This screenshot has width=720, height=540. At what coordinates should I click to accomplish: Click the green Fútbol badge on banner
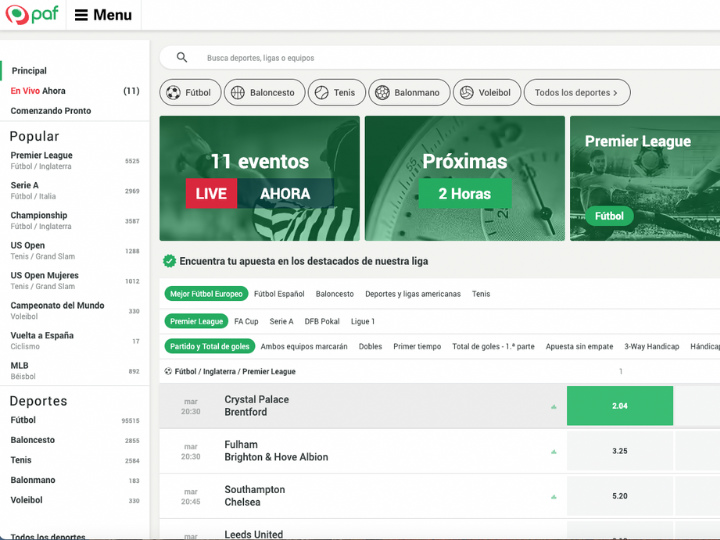[x=609, y=216]
